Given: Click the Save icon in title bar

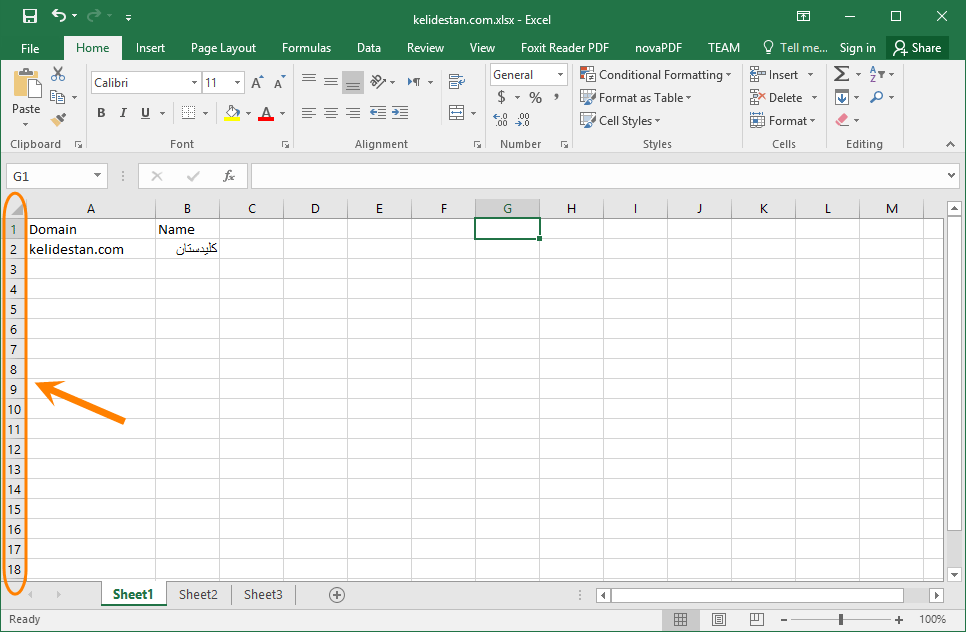Looking at the screenshot, I should tap(30, 16).
